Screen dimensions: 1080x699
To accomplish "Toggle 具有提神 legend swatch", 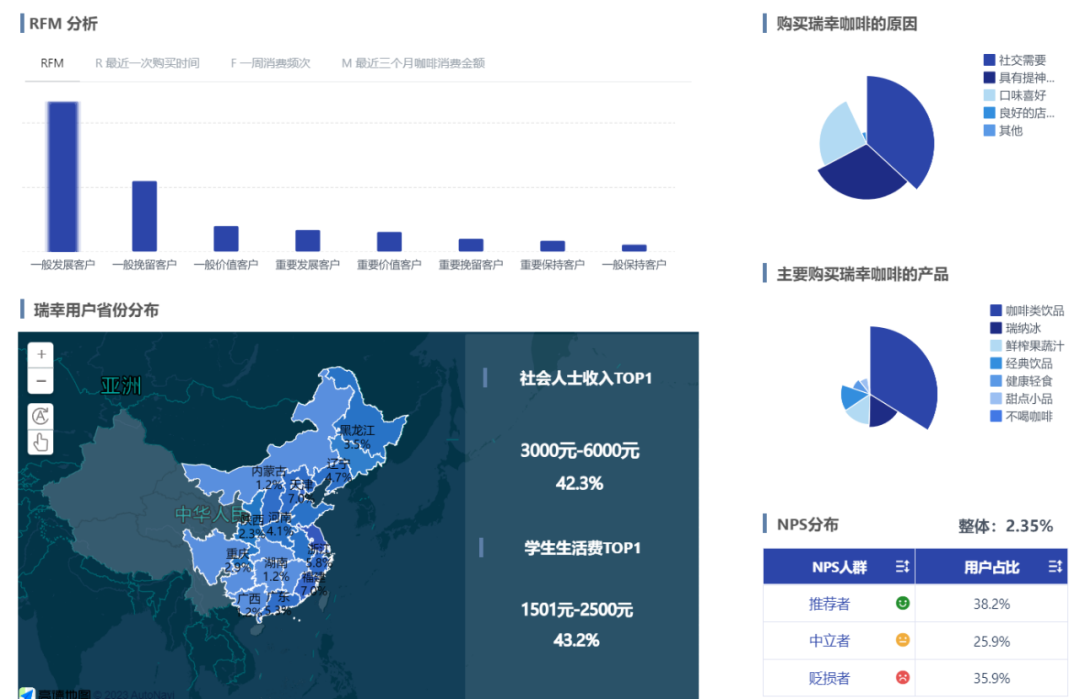I will [989, 78].
